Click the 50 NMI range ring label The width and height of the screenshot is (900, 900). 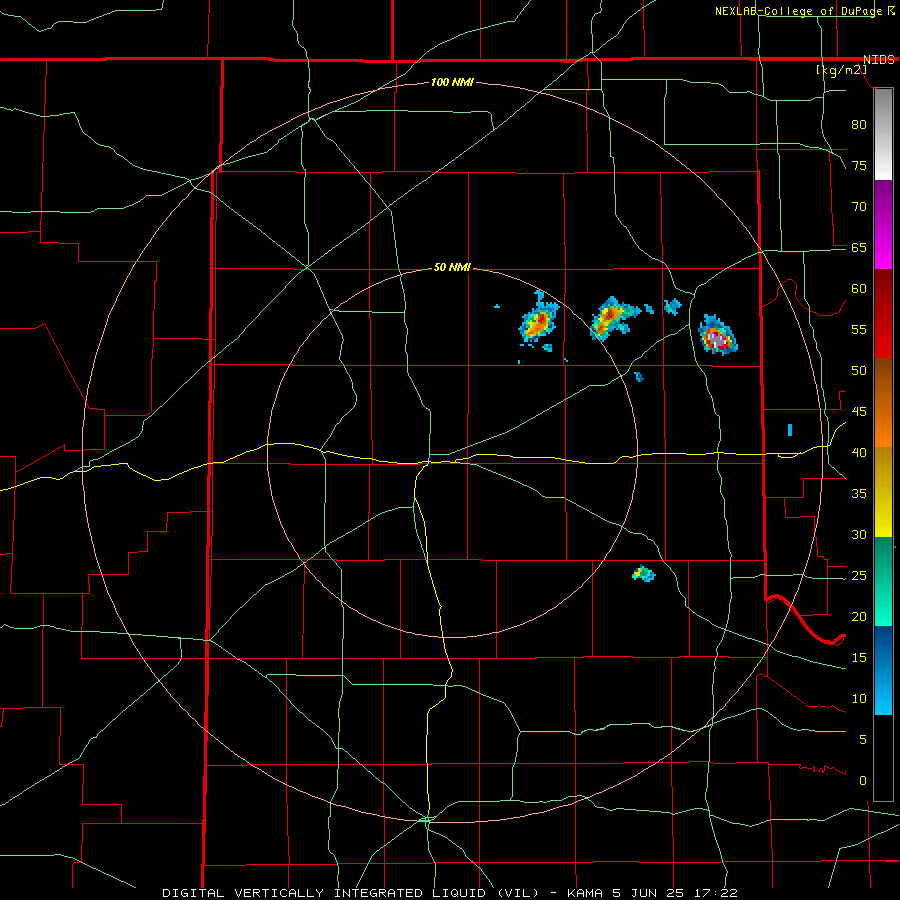tap(452, 267)
